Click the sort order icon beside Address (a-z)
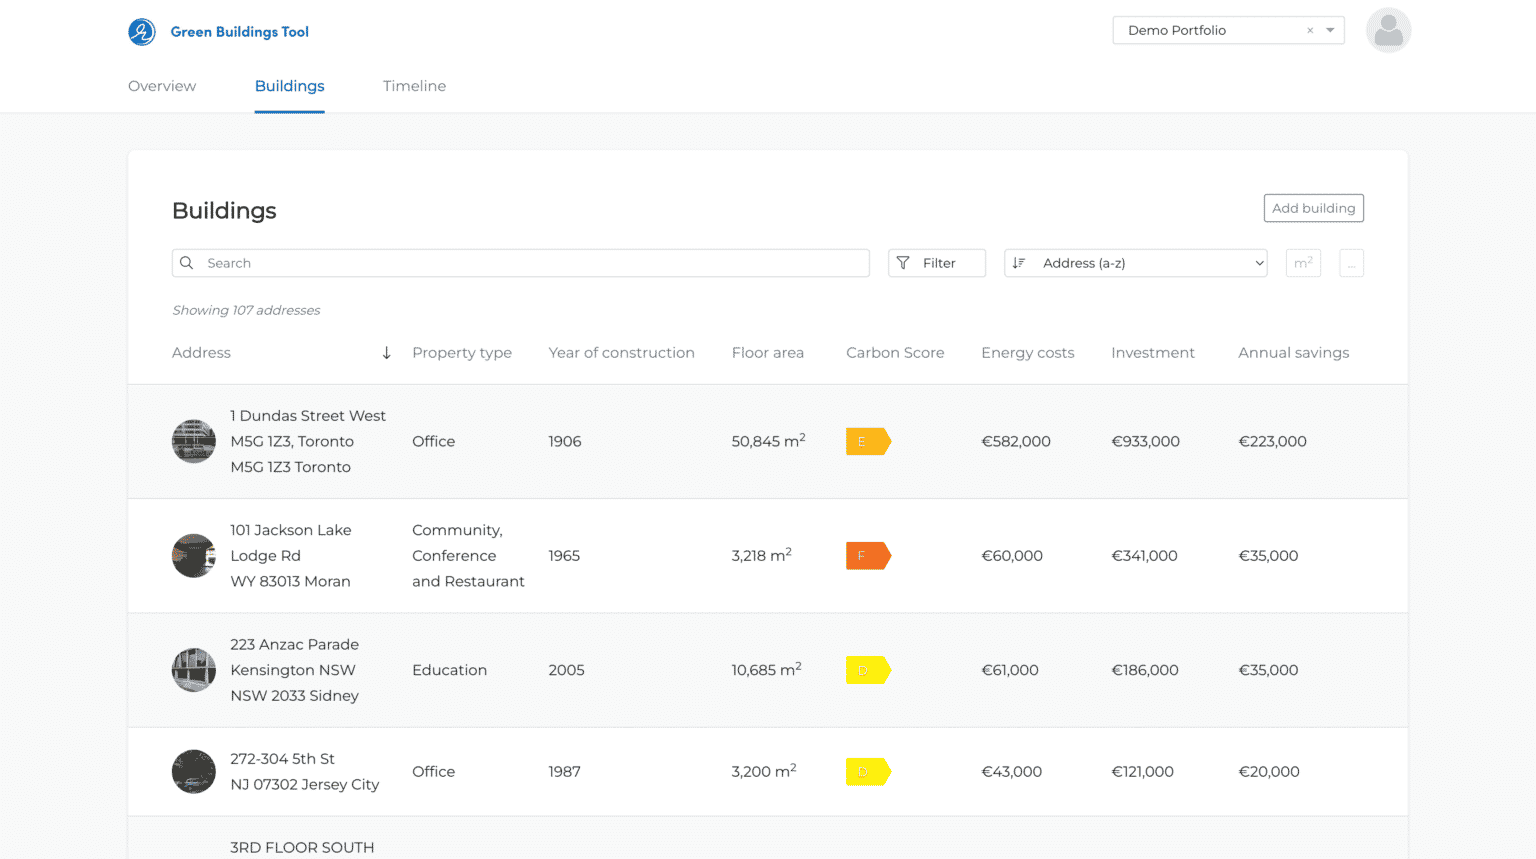The width and height of the screenshot is (1536, 859). tap(1019, 263)
